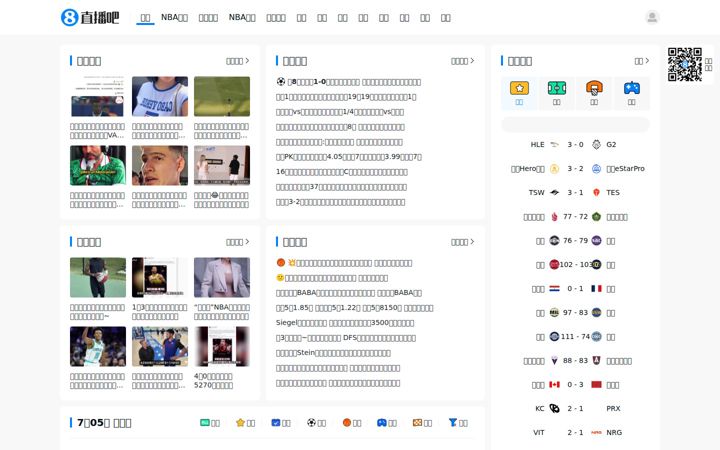Click the QR code image

(685, 65)
